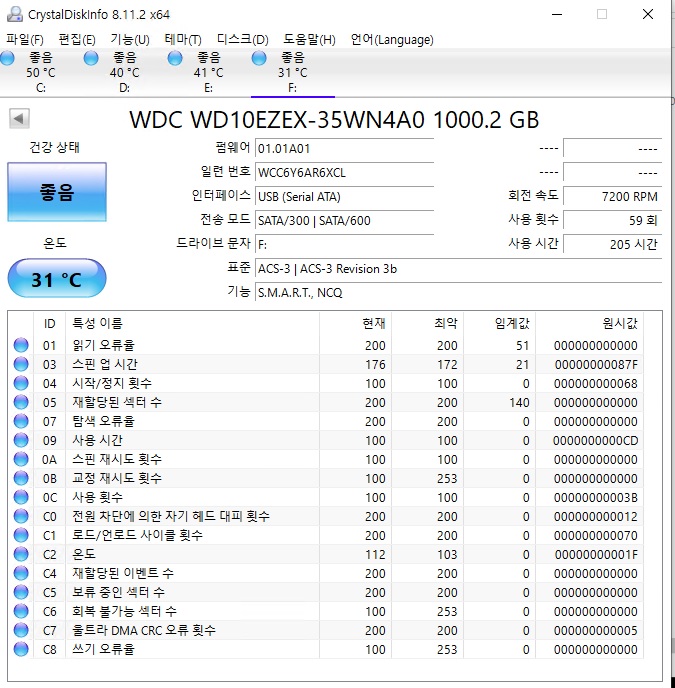The image size is (675, 688).
Task: Click status orb for 05 재할당된 섹터 수
Action: (21, 402)
